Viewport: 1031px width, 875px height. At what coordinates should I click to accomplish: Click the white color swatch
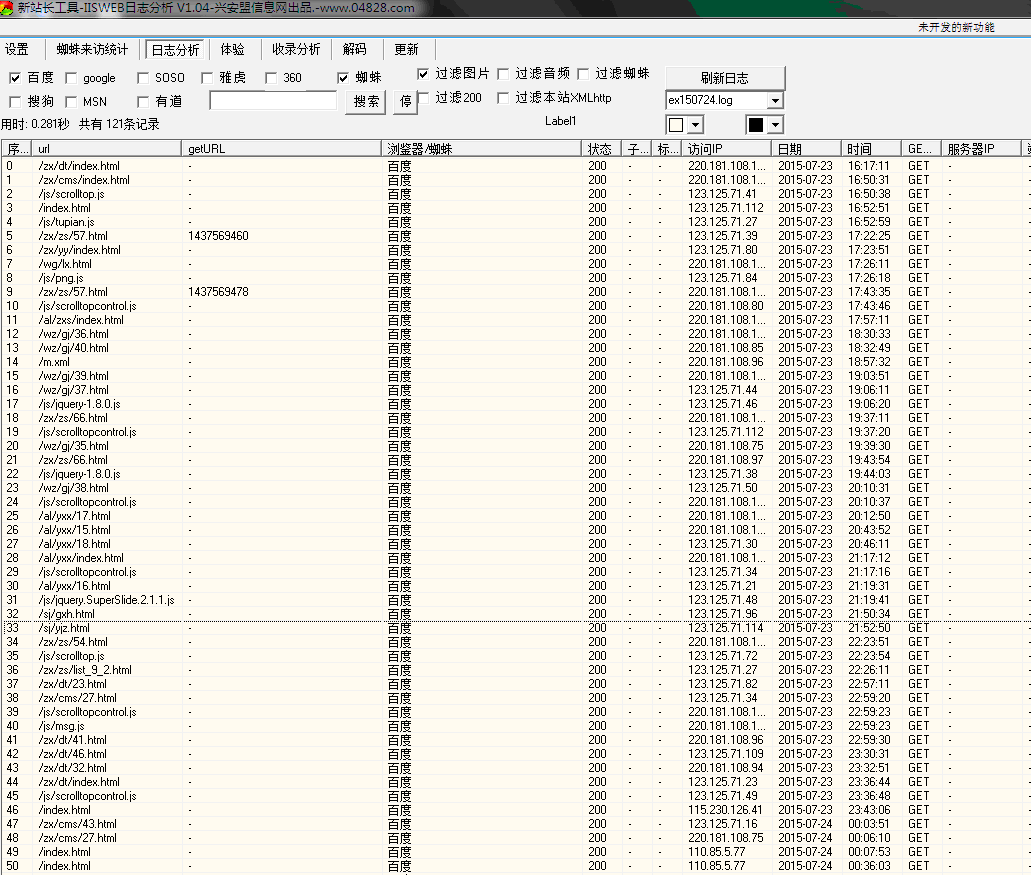676,125
